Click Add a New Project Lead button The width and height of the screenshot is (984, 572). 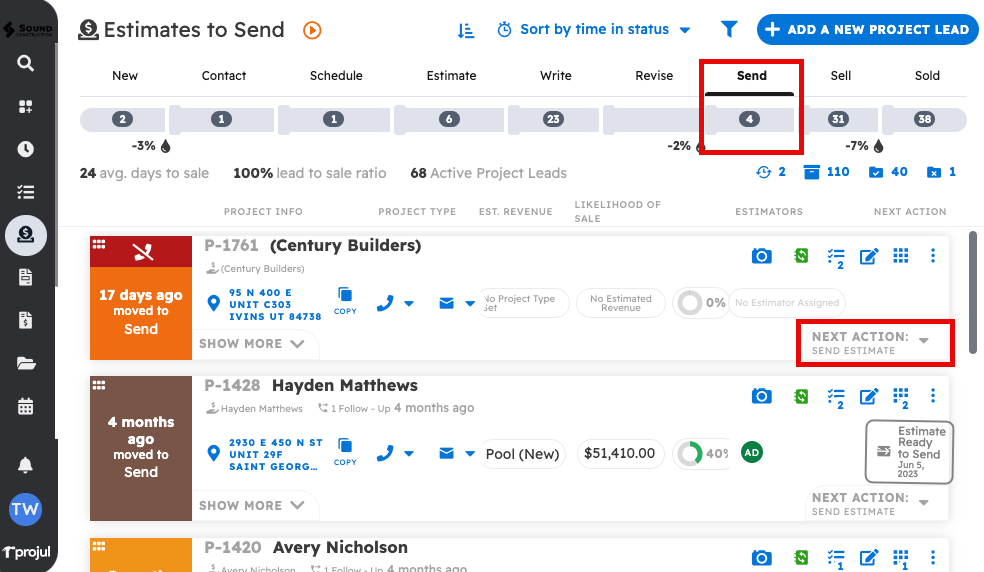pos(867,30)
